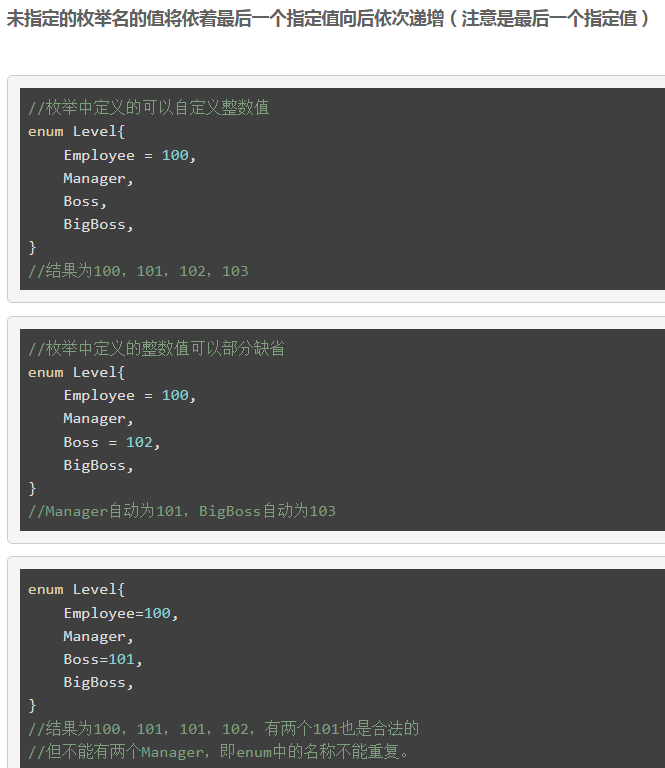
Task: Click the 'Boss=101,' line
Action: tap(103, 659)
